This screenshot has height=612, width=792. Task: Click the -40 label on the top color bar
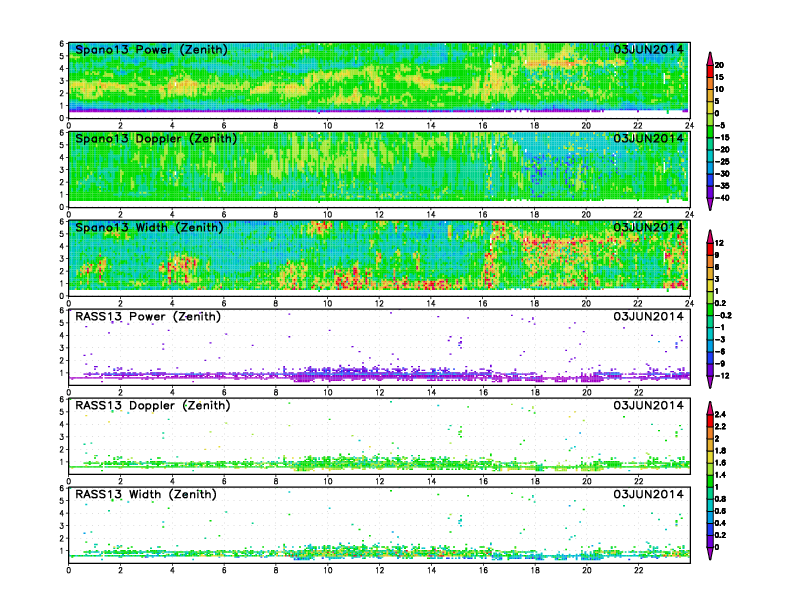[722, 198]
